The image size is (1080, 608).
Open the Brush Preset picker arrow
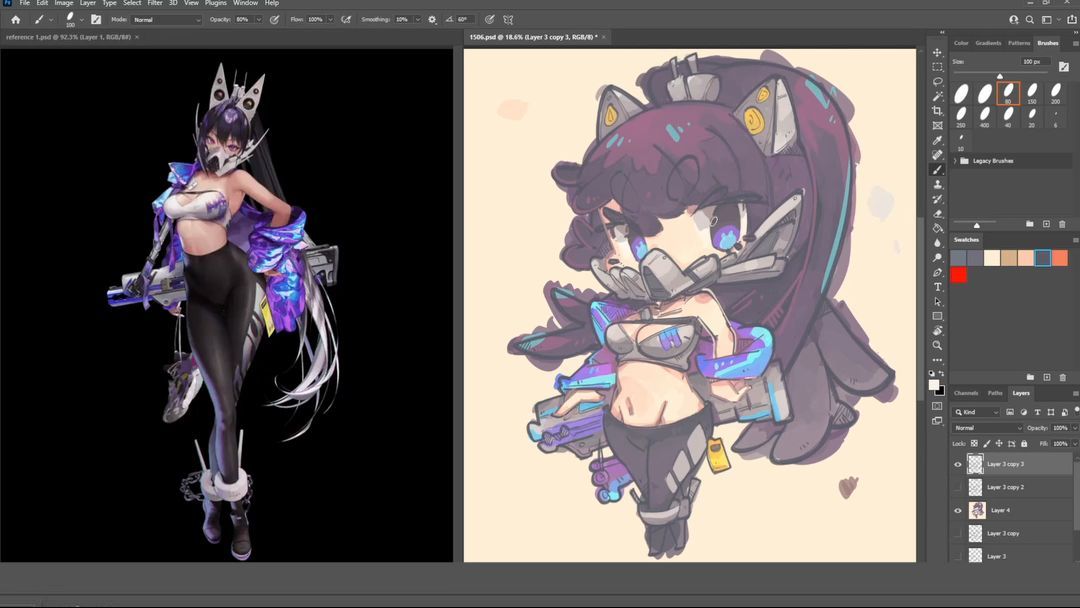point(82,20)
